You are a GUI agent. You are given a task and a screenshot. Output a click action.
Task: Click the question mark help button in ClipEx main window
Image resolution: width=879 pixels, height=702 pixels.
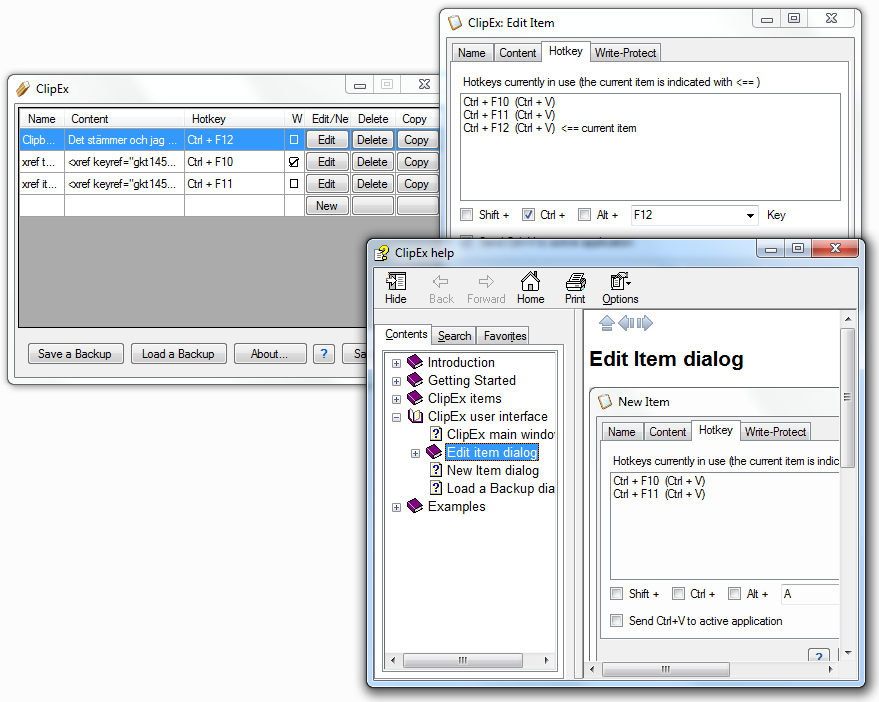(324, 354)
